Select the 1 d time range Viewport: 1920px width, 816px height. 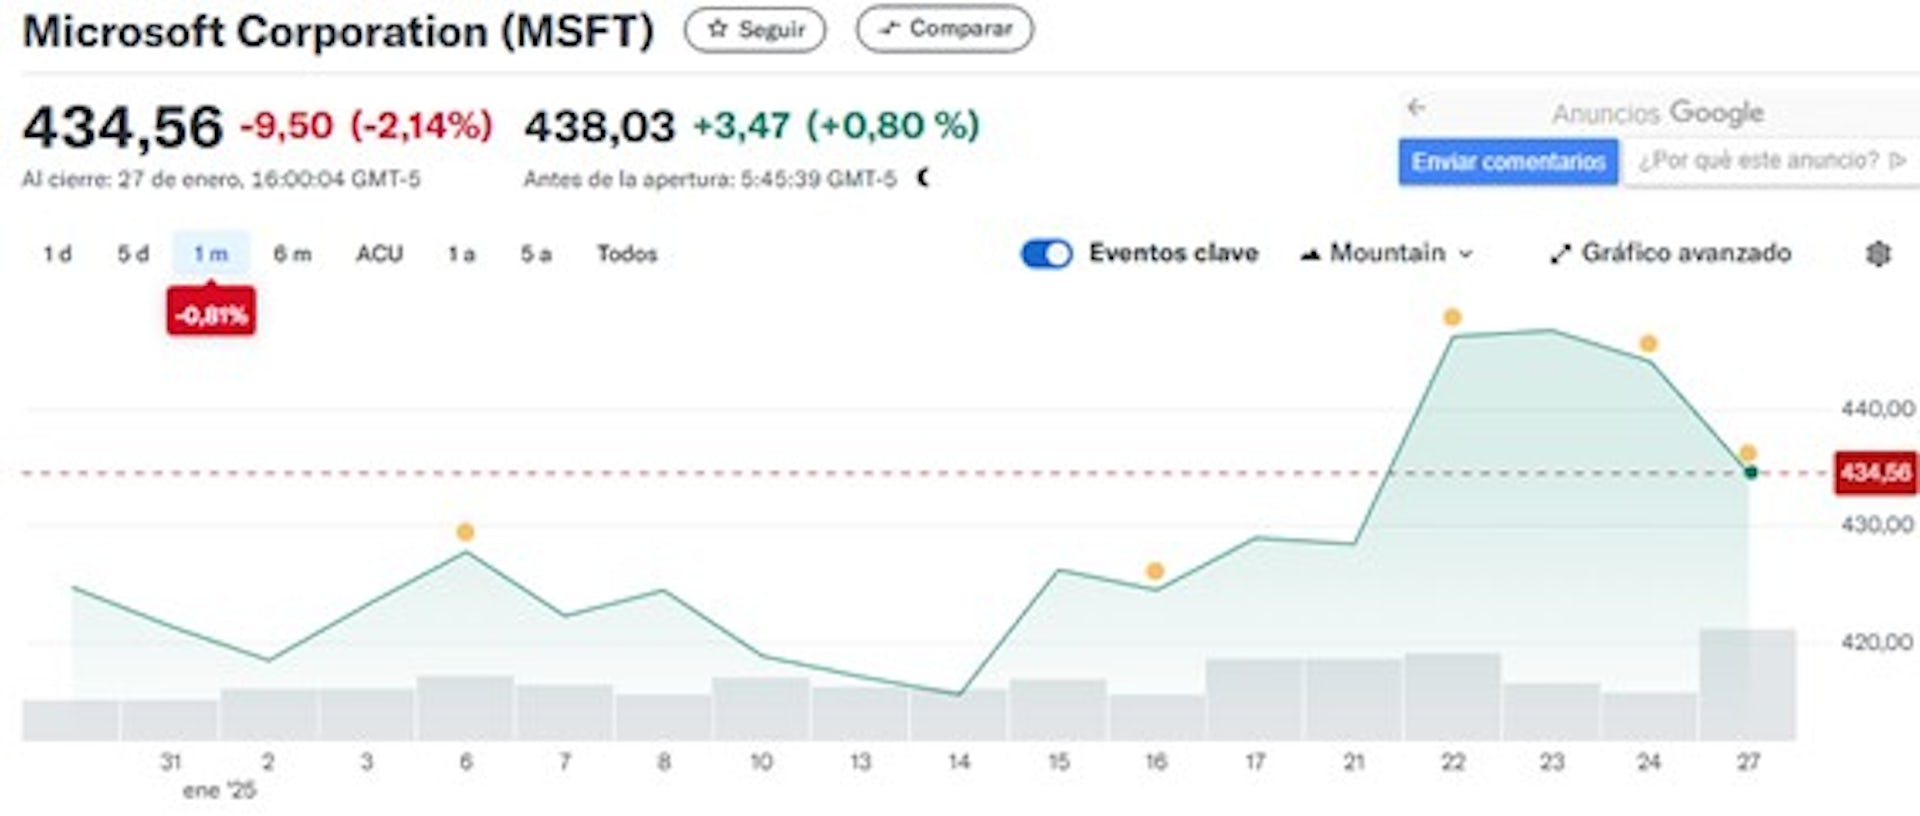coord(57,254)
